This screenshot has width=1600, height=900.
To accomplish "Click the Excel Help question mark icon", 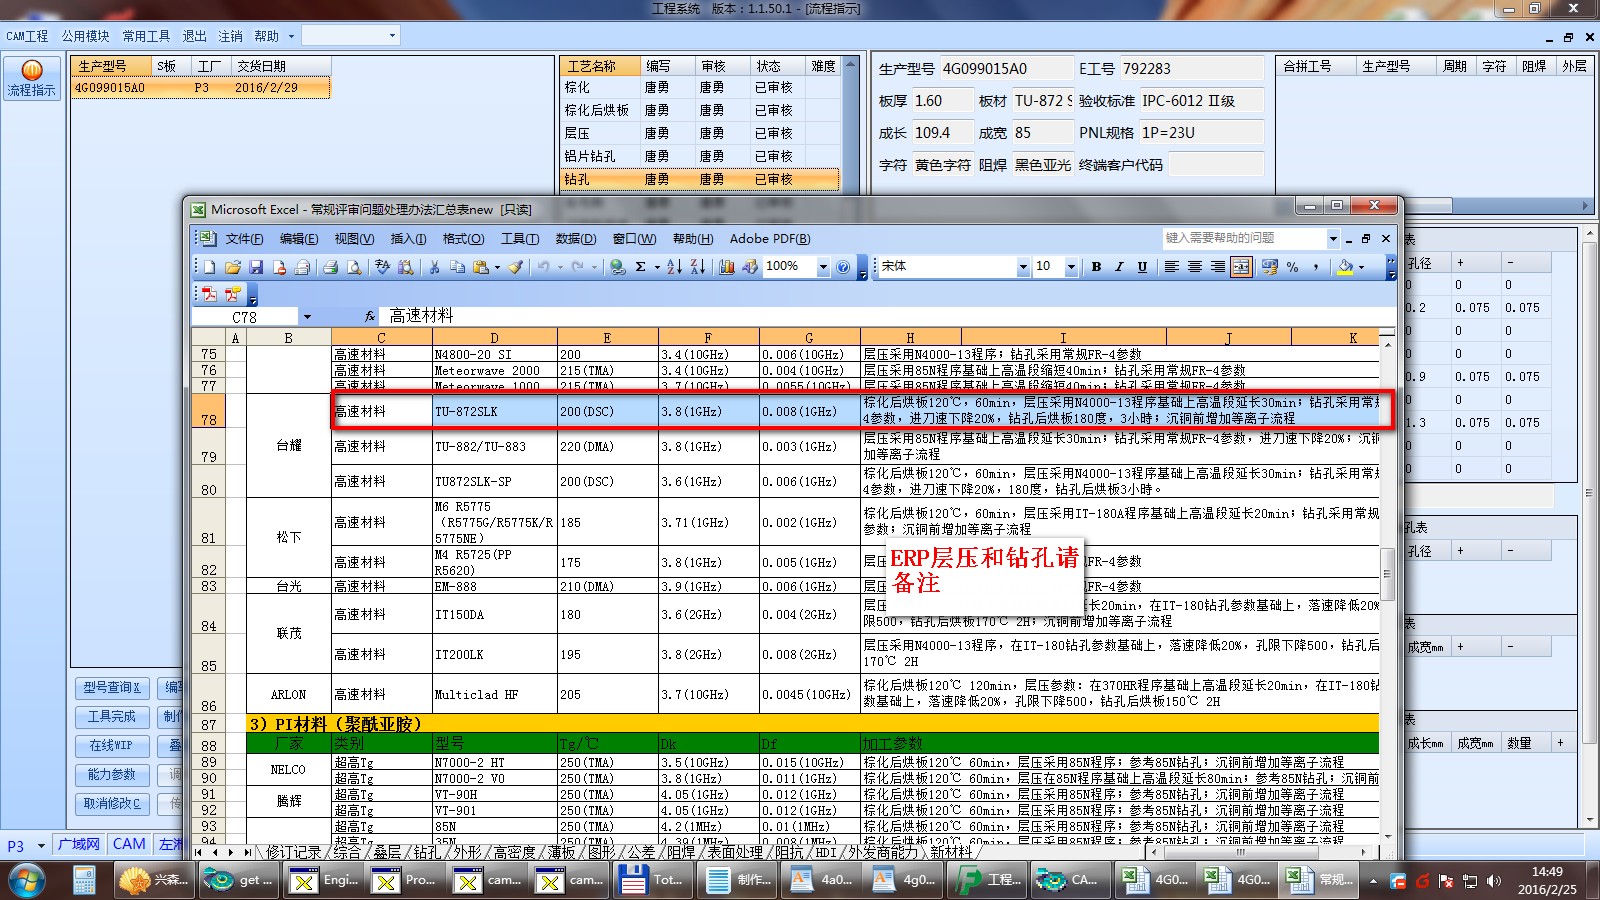I will pos(843,267).
